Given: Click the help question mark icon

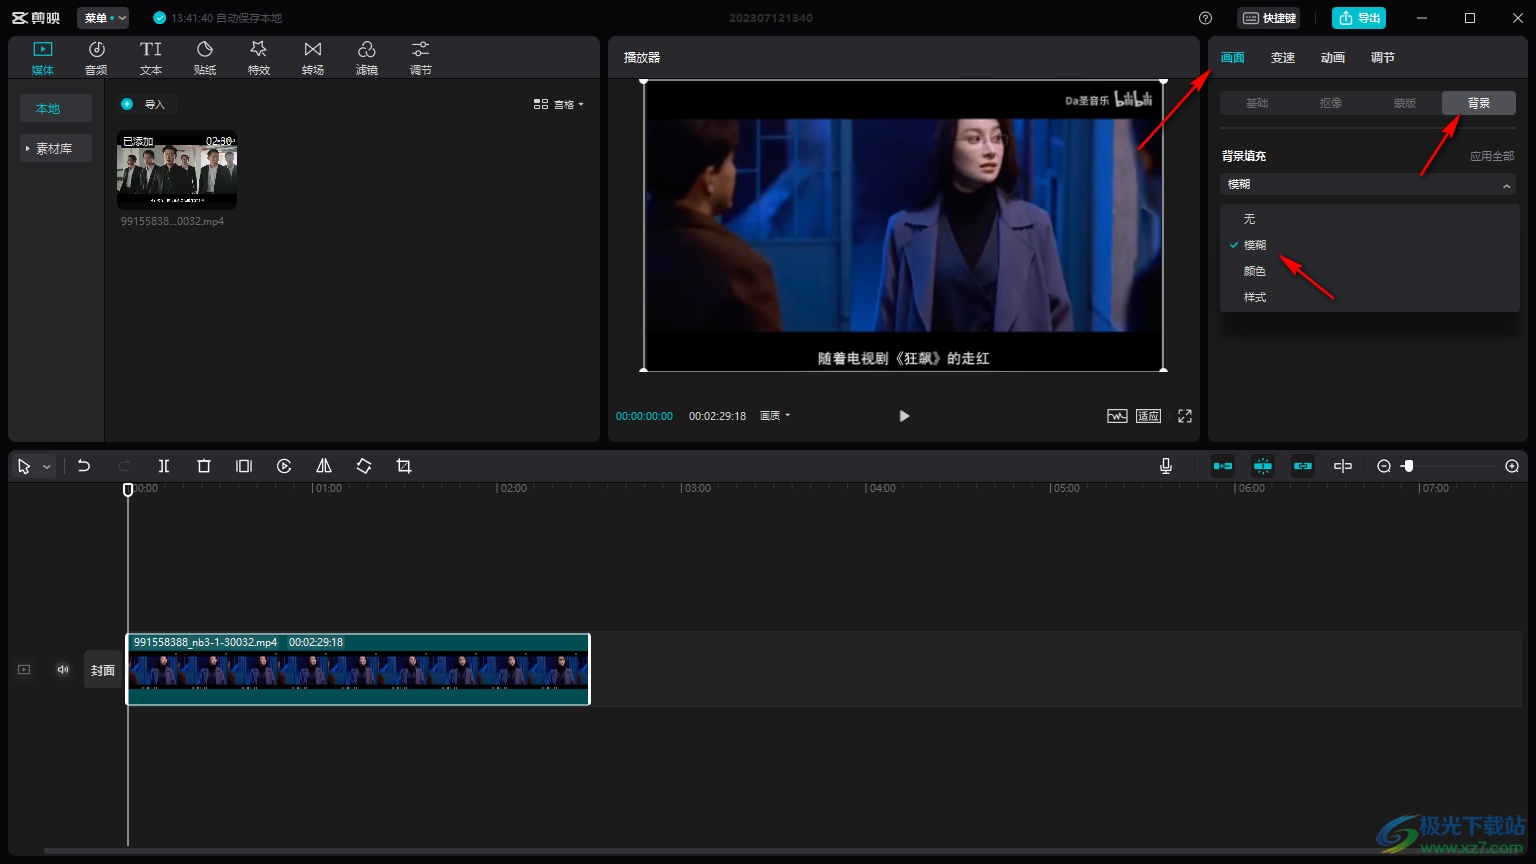Looking at the screenshot, I should [x=1205, y=18].
